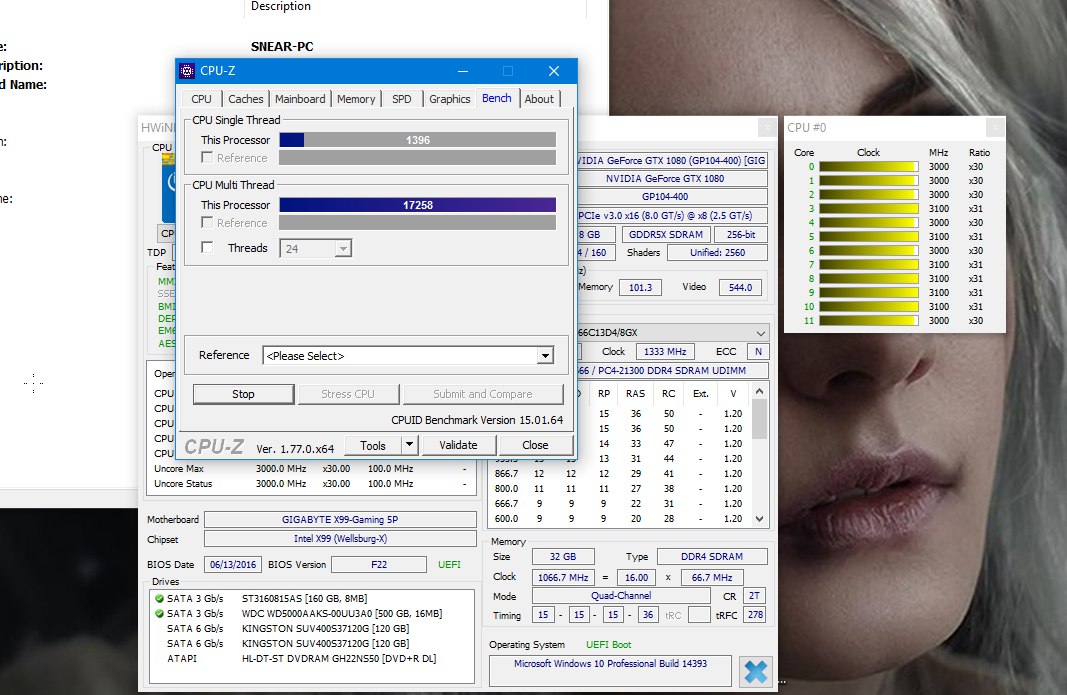Click the Multi Thread score progress bar
Image resolution: width=1067 pixels, height=695 pixels.
pos(417,205)
